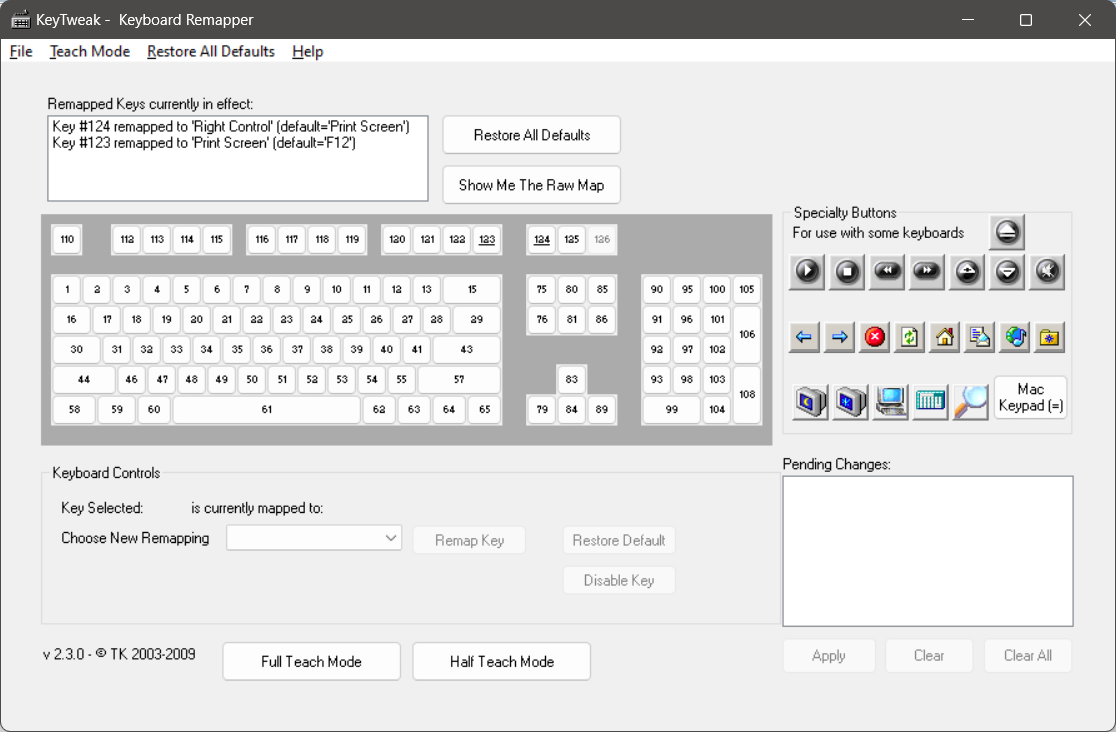This screenshot has height=732, width=1116.
Task: Click the Disable Key button
Action: (x=618, y=580)
